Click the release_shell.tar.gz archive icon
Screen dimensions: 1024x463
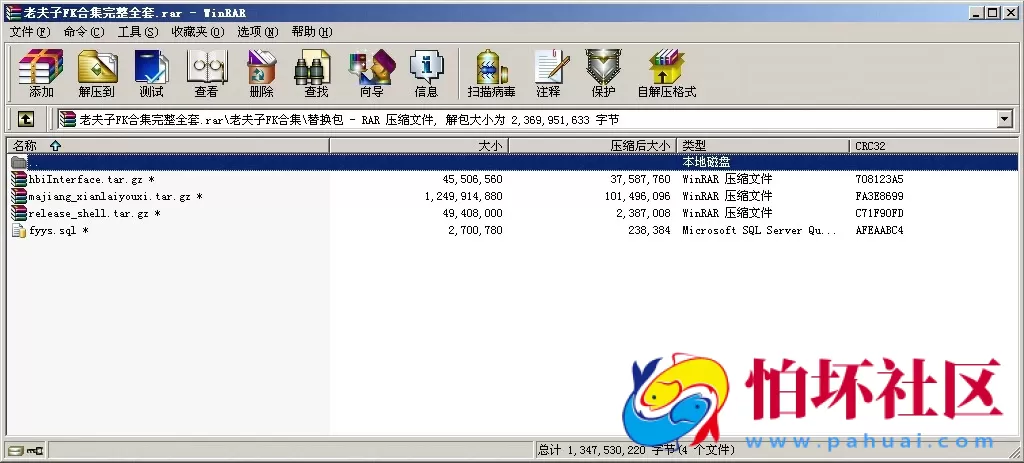(x=19, y=213)
